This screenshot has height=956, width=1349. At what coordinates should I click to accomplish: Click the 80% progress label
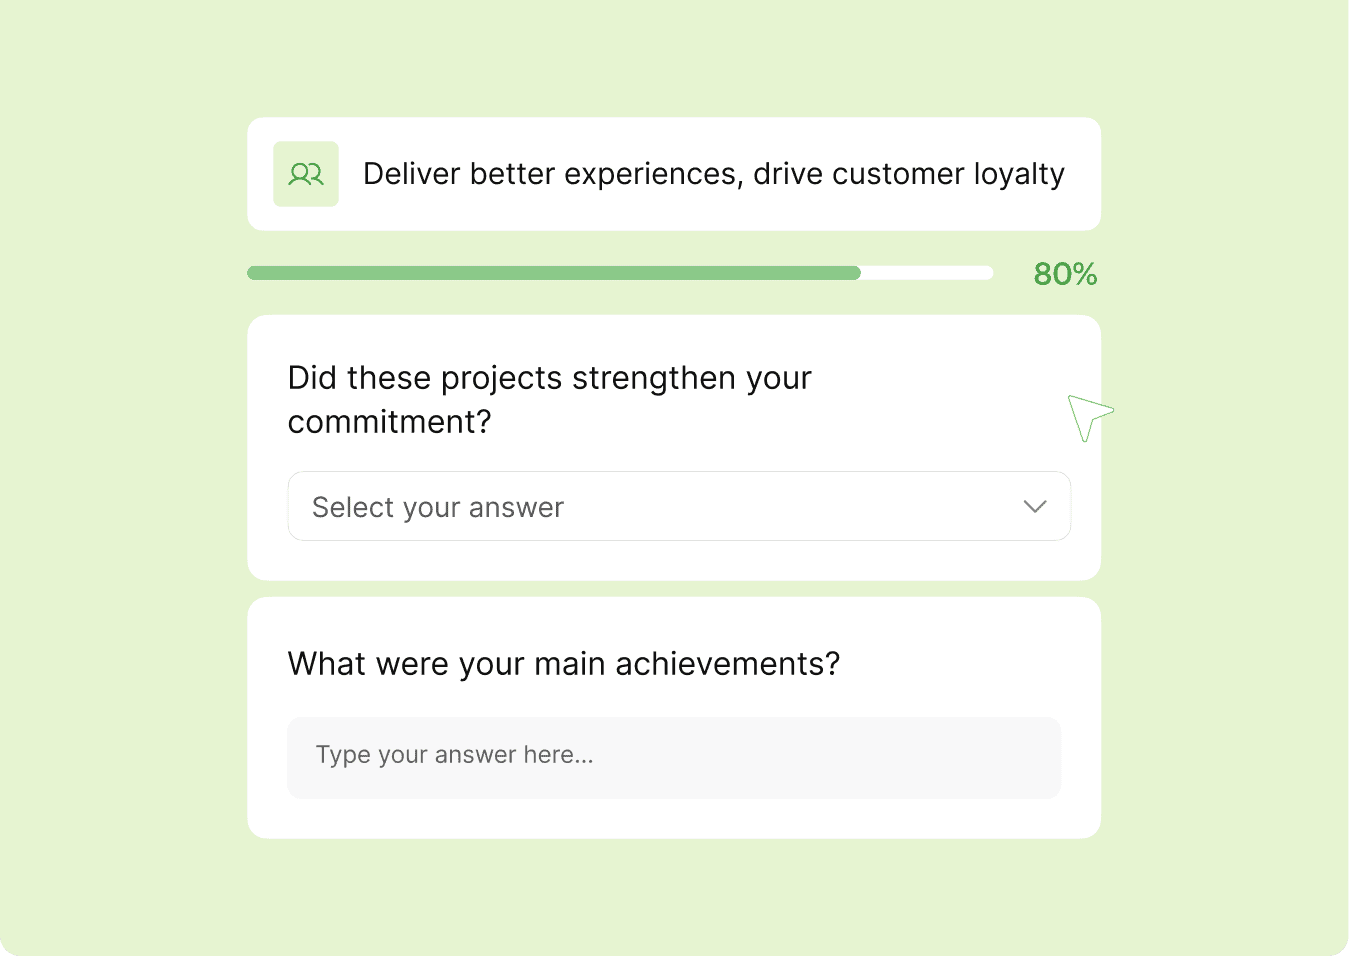[1065, 274]
